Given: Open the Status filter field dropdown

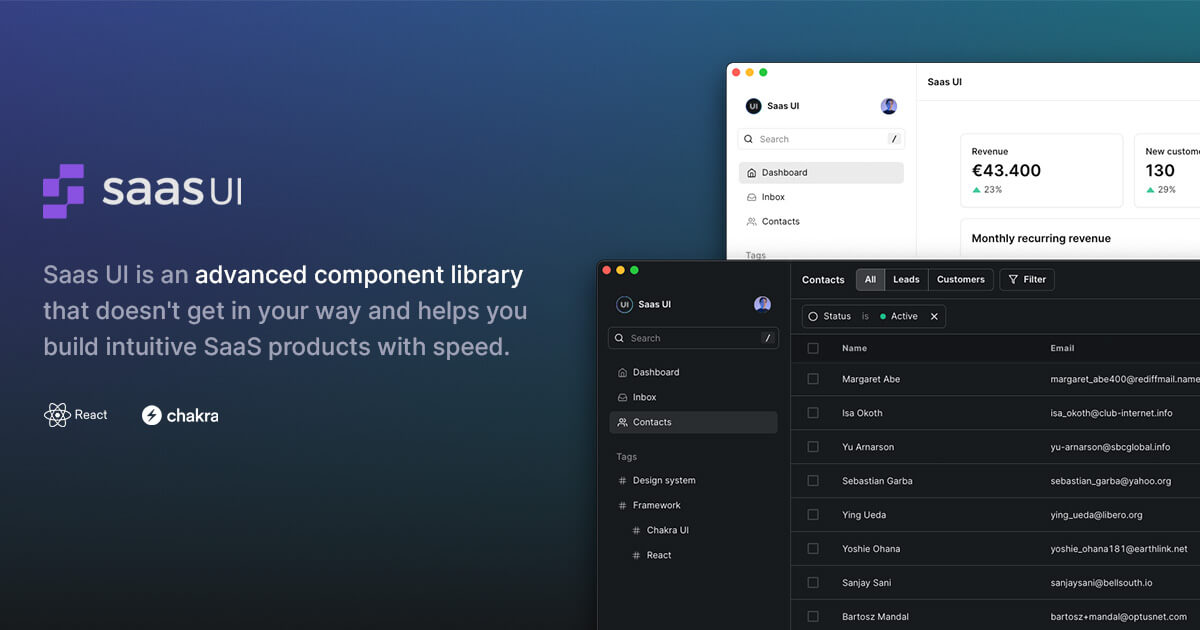Looking at the screenshot, I should pos(836,316).
